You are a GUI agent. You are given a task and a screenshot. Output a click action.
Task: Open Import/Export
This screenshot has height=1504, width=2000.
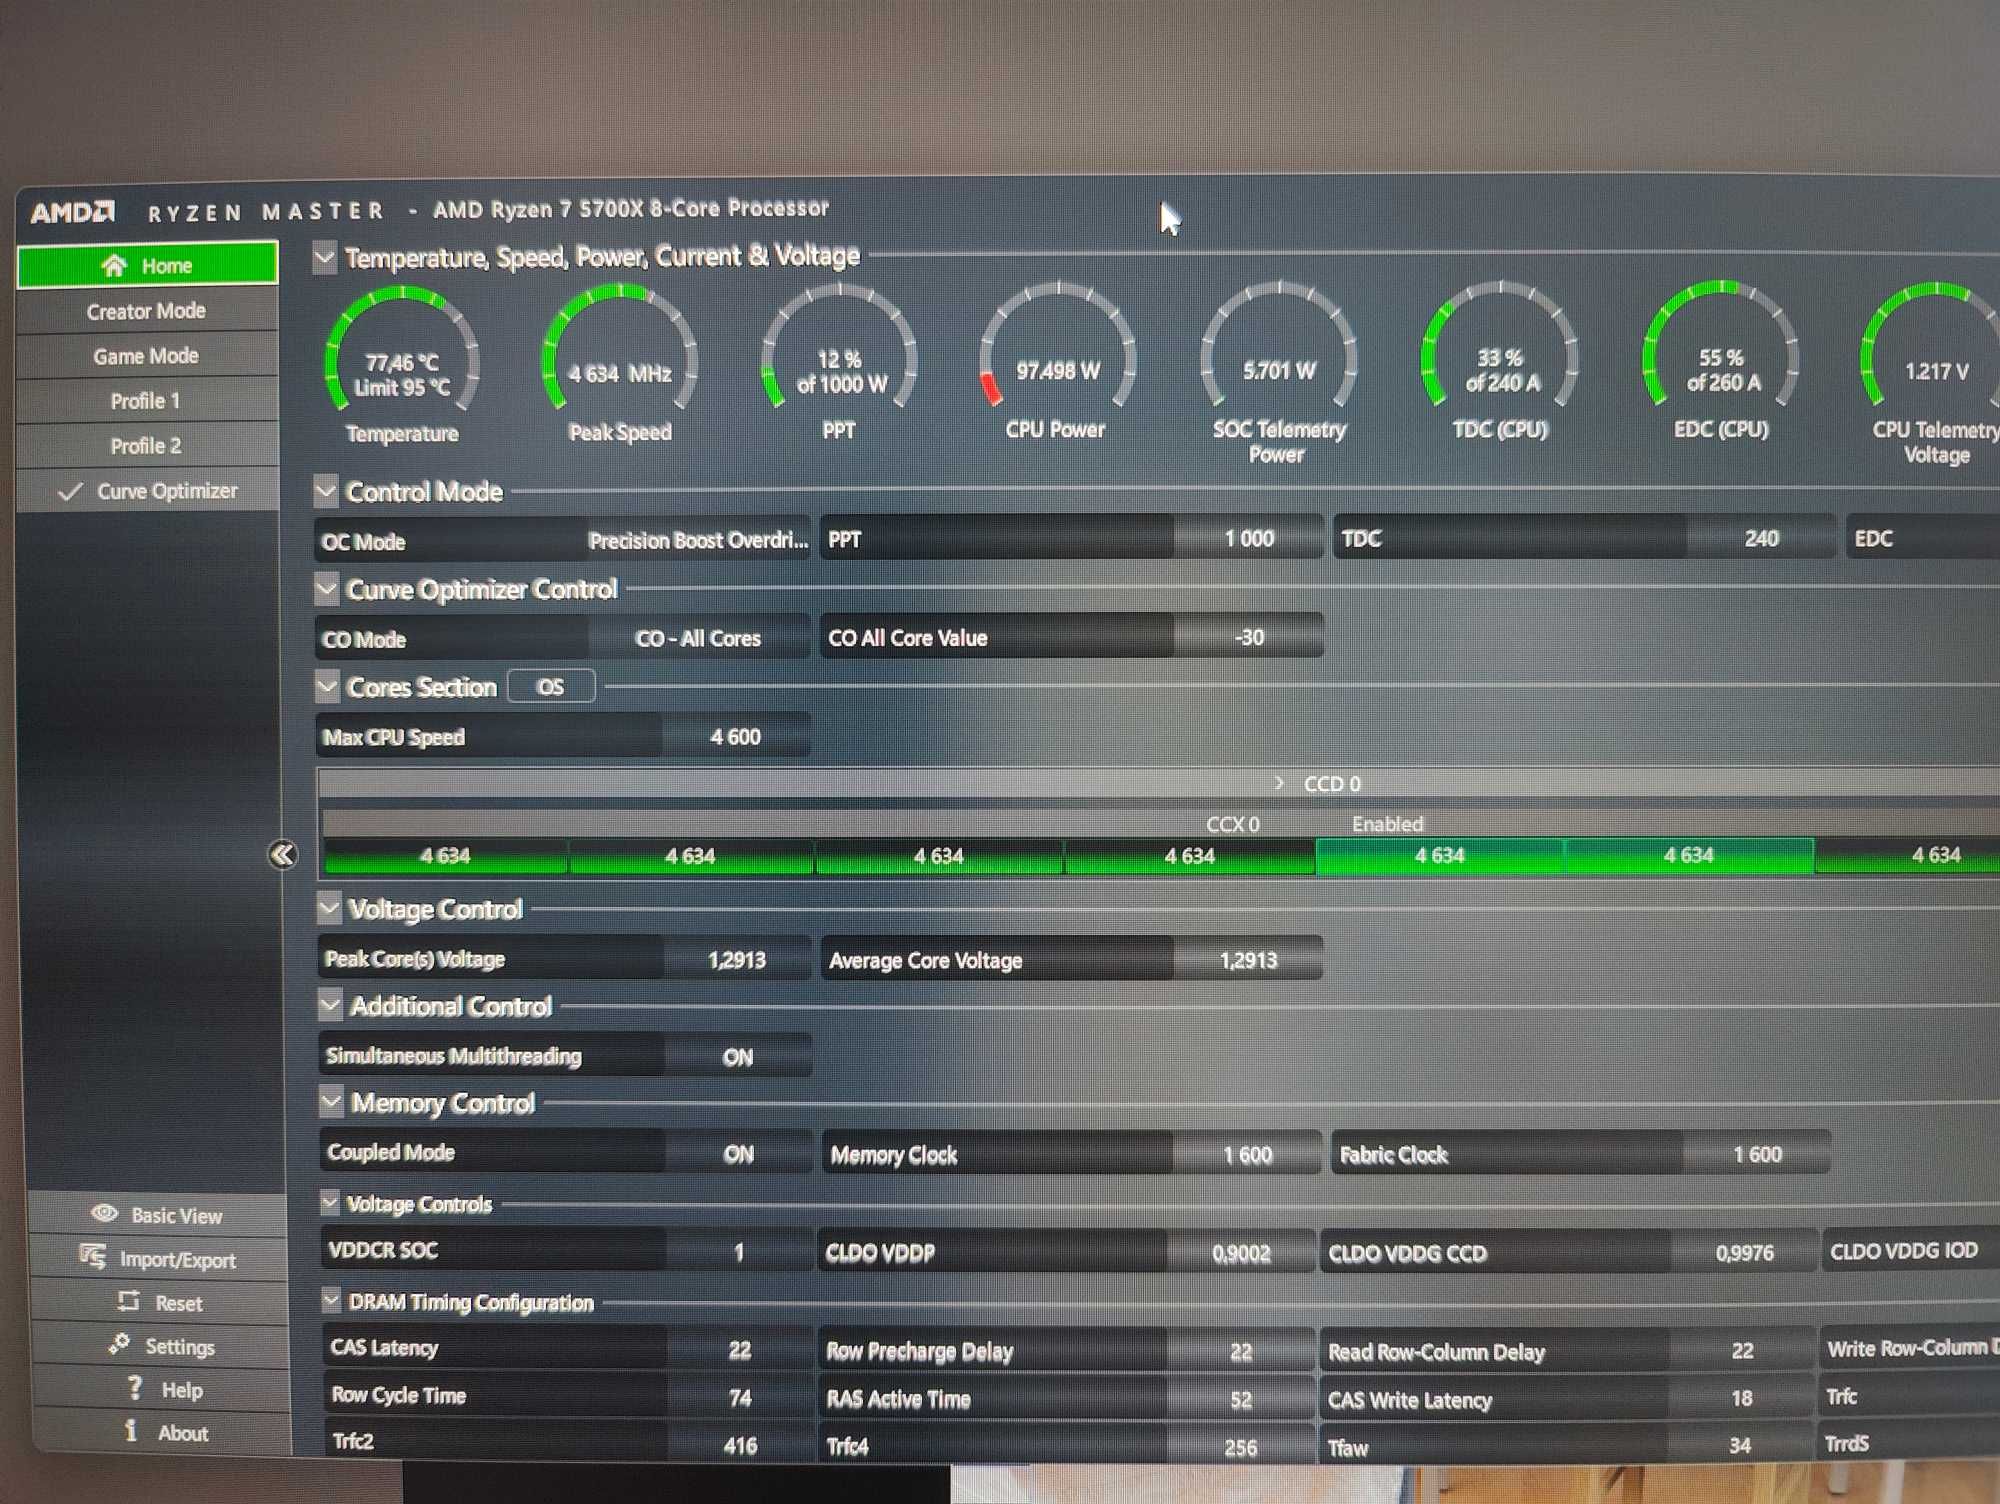(x=160, y=1259)
